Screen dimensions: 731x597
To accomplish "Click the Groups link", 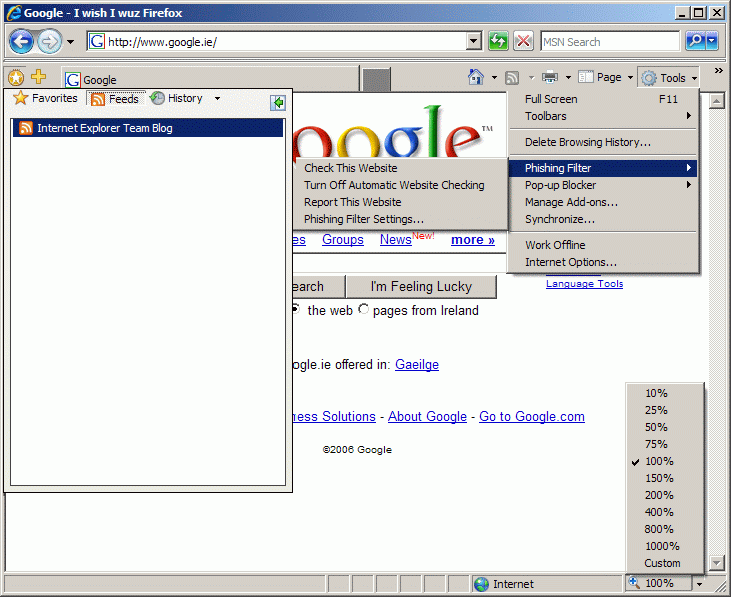I will tap(343, 240).
